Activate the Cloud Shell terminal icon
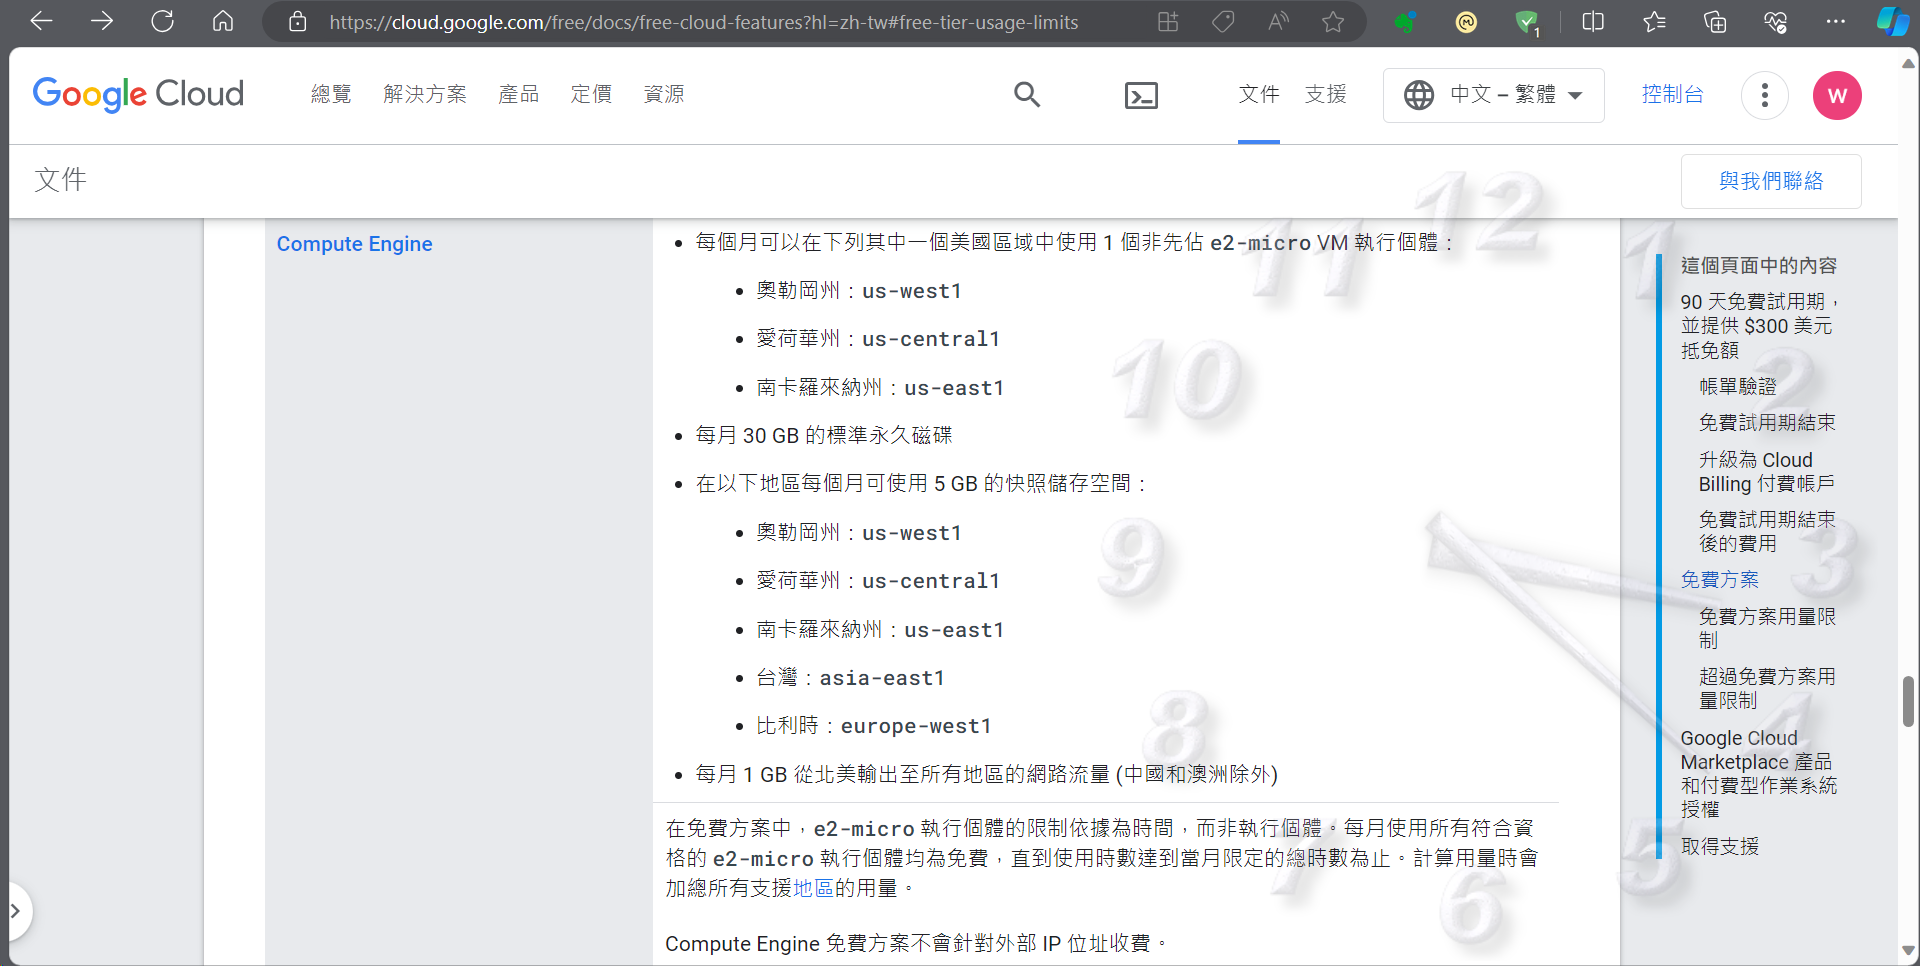The height and width of the screenshot is (966, 1920). 1141,95
